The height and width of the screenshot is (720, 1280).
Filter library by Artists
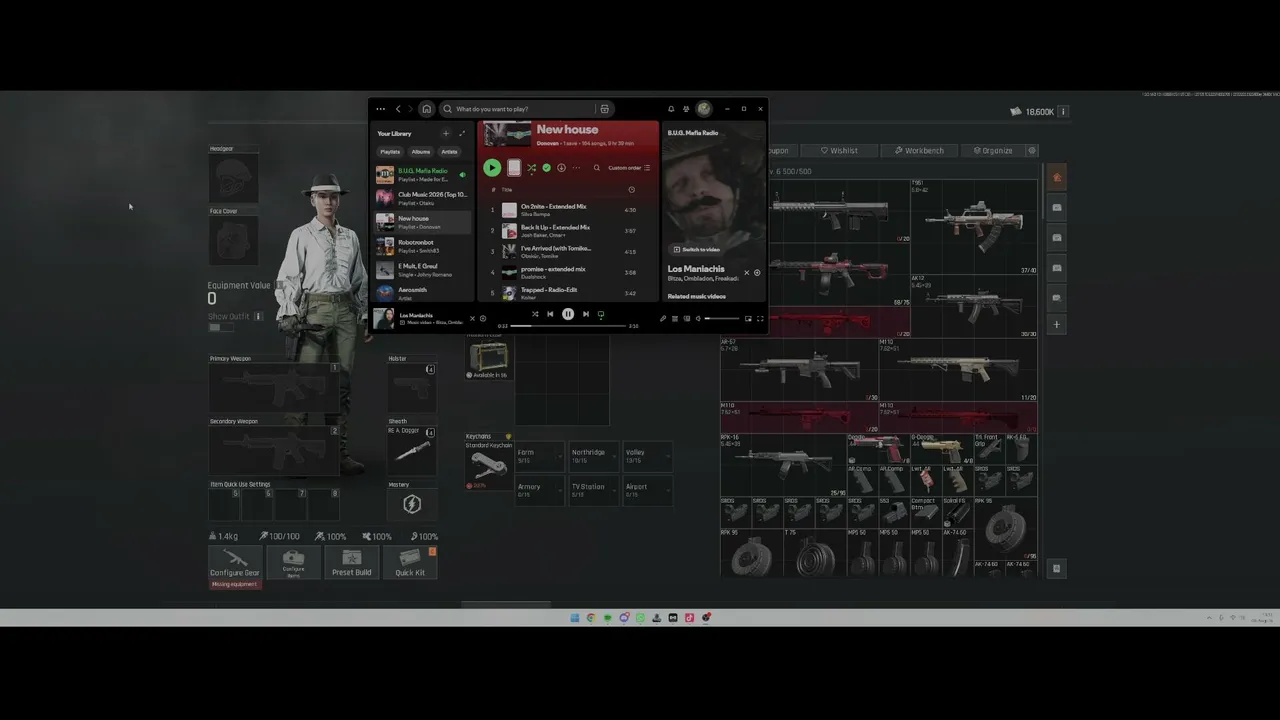point(450,152)
